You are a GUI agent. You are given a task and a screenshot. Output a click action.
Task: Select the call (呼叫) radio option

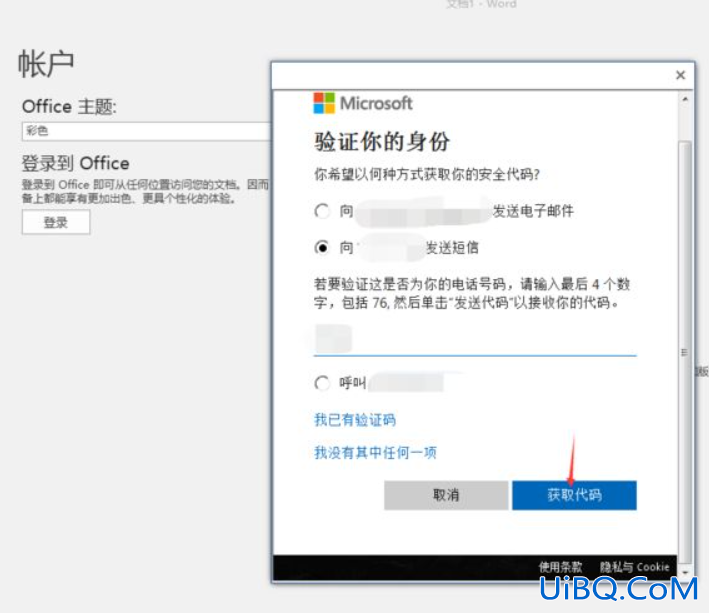tap(322, 383)
